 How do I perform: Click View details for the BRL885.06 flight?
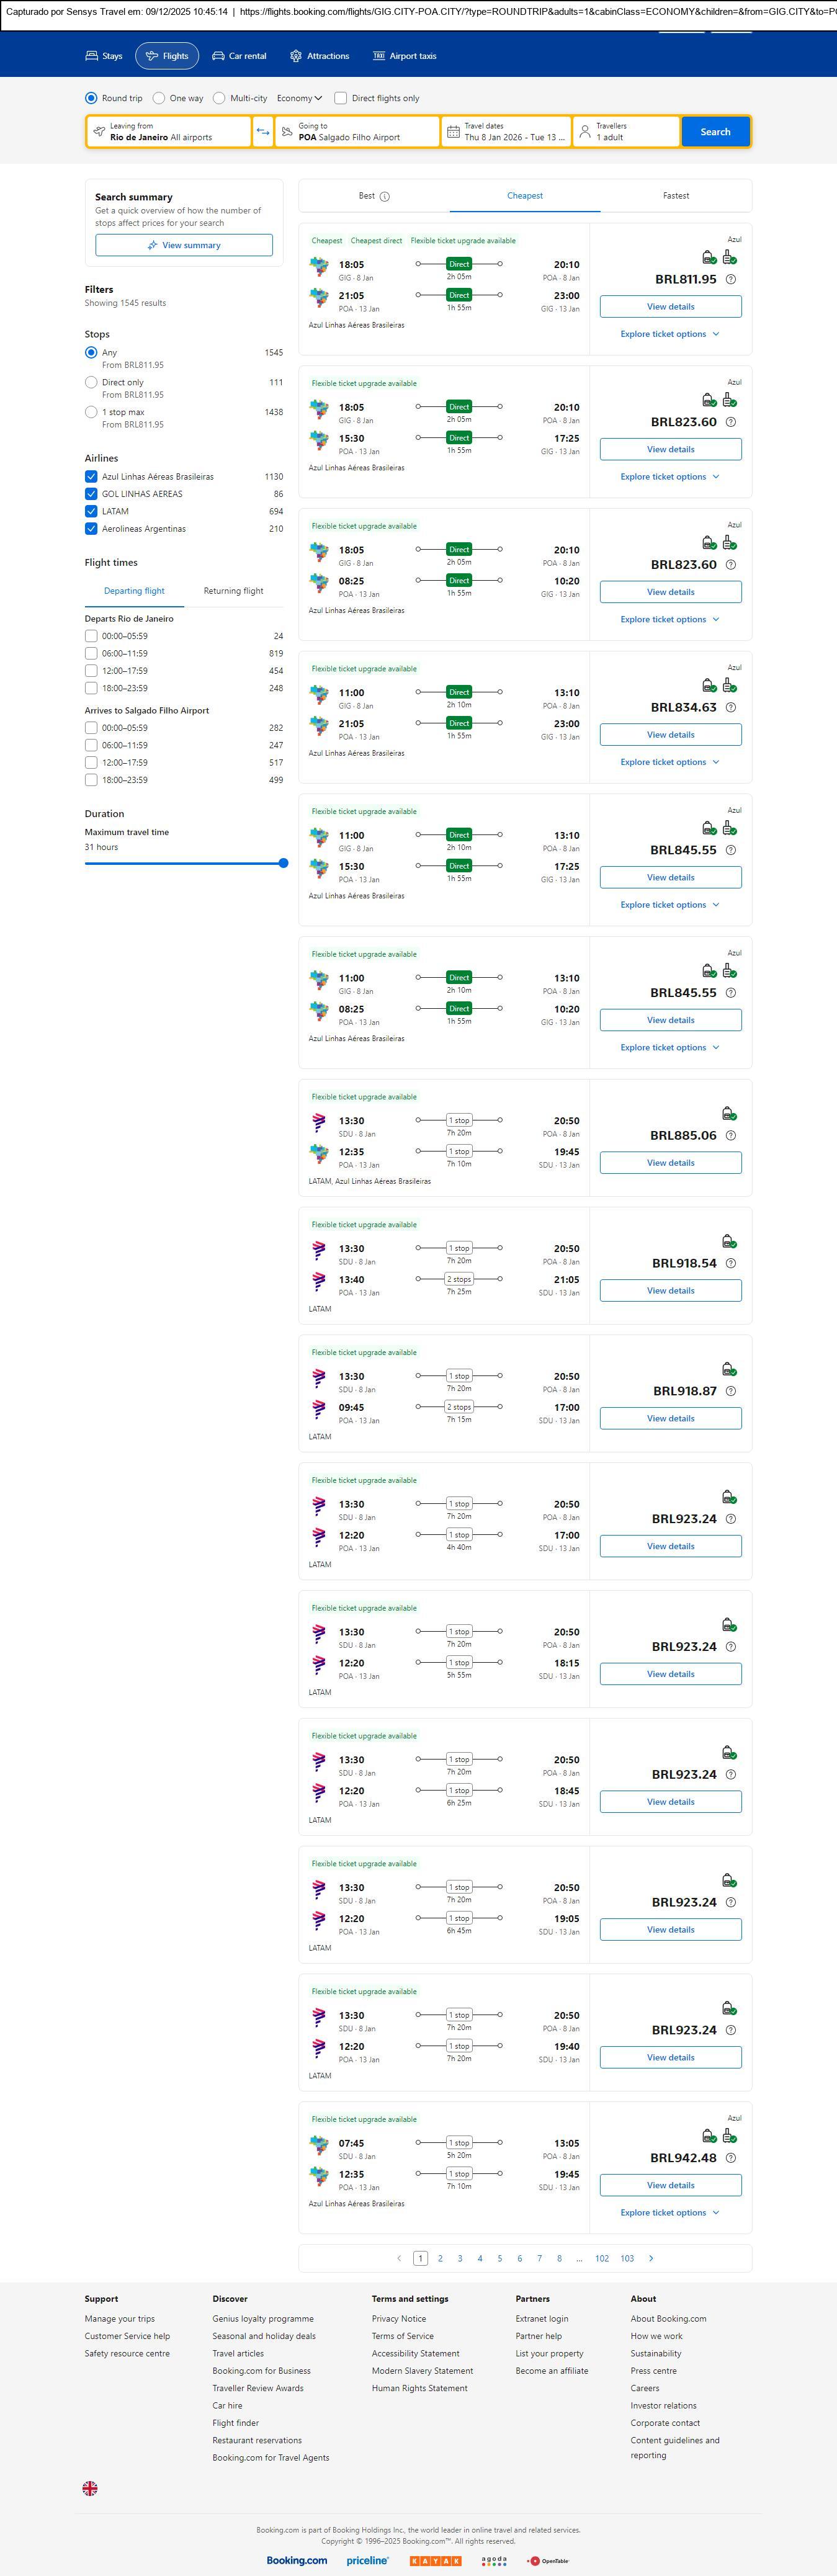point(670,1163)
